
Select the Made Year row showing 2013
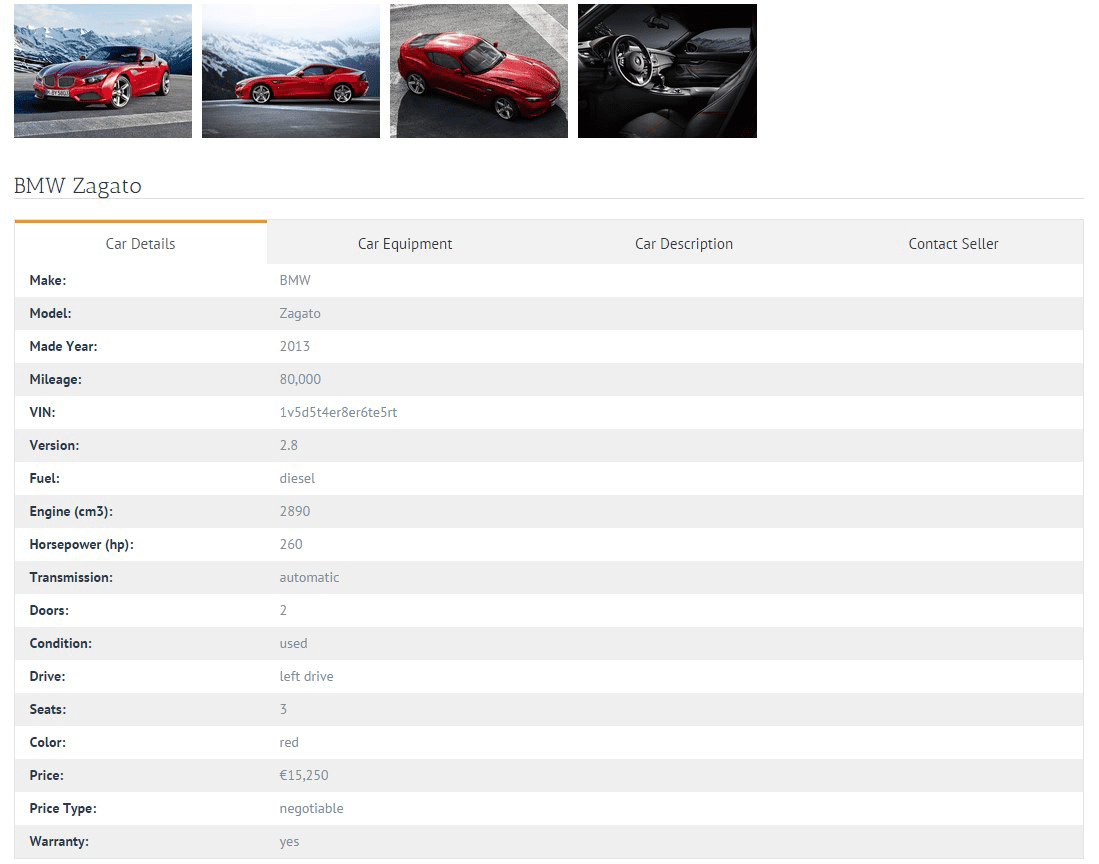[295, 346]
